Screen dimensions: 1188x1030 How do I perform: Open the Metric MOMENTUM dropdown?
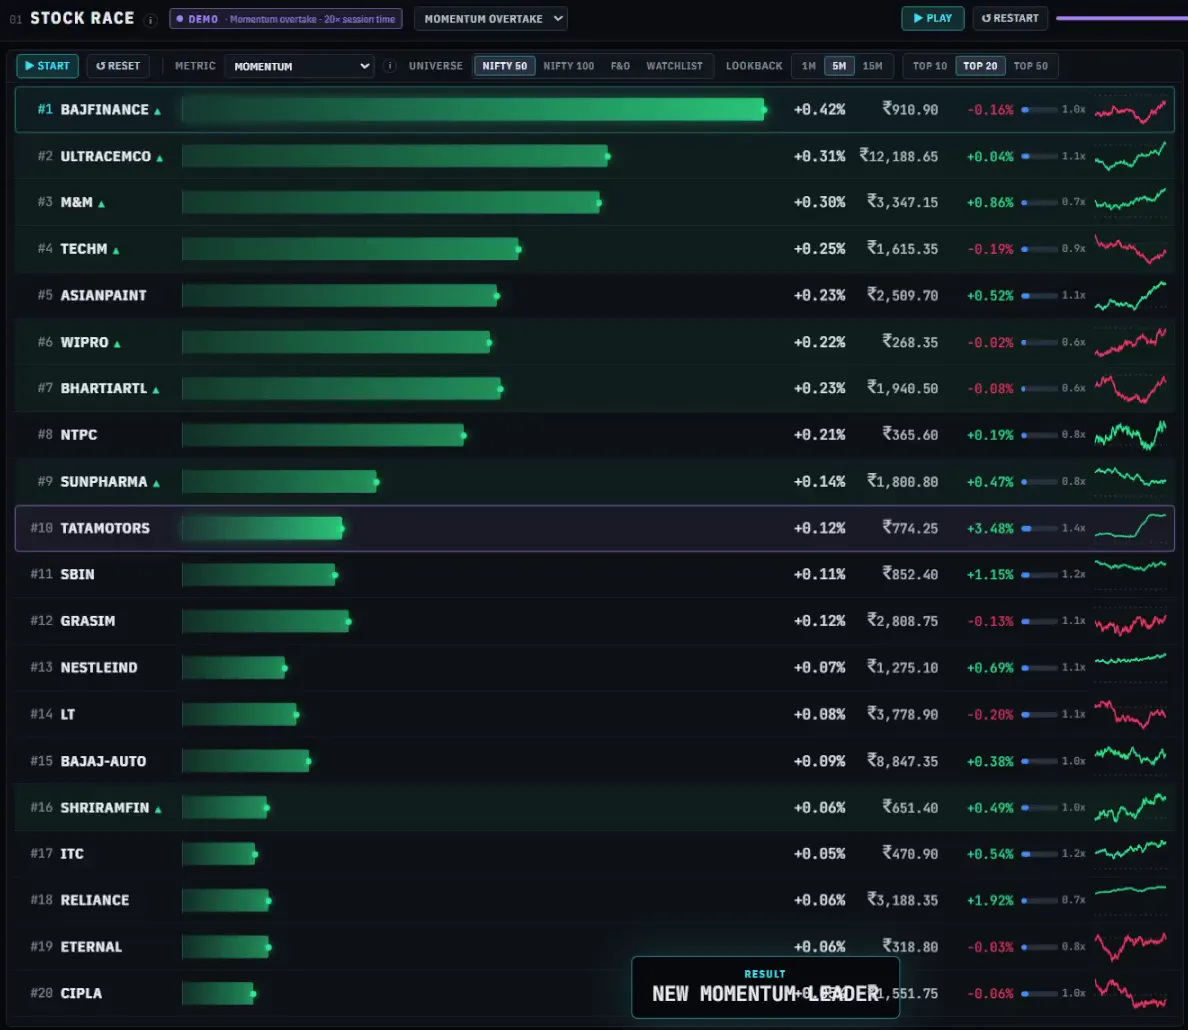(300, 66)
